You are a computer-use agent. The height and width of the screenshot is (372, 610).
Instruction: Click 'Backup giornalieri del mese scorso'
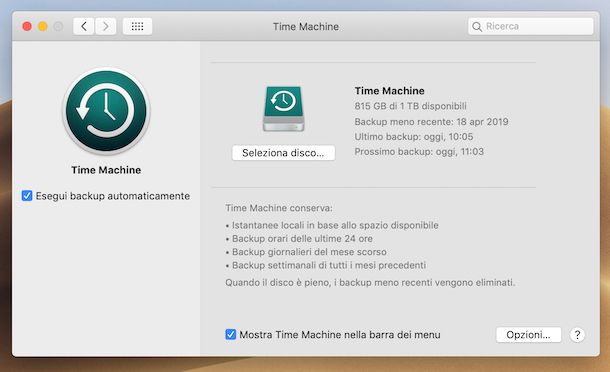coord(309,252)
